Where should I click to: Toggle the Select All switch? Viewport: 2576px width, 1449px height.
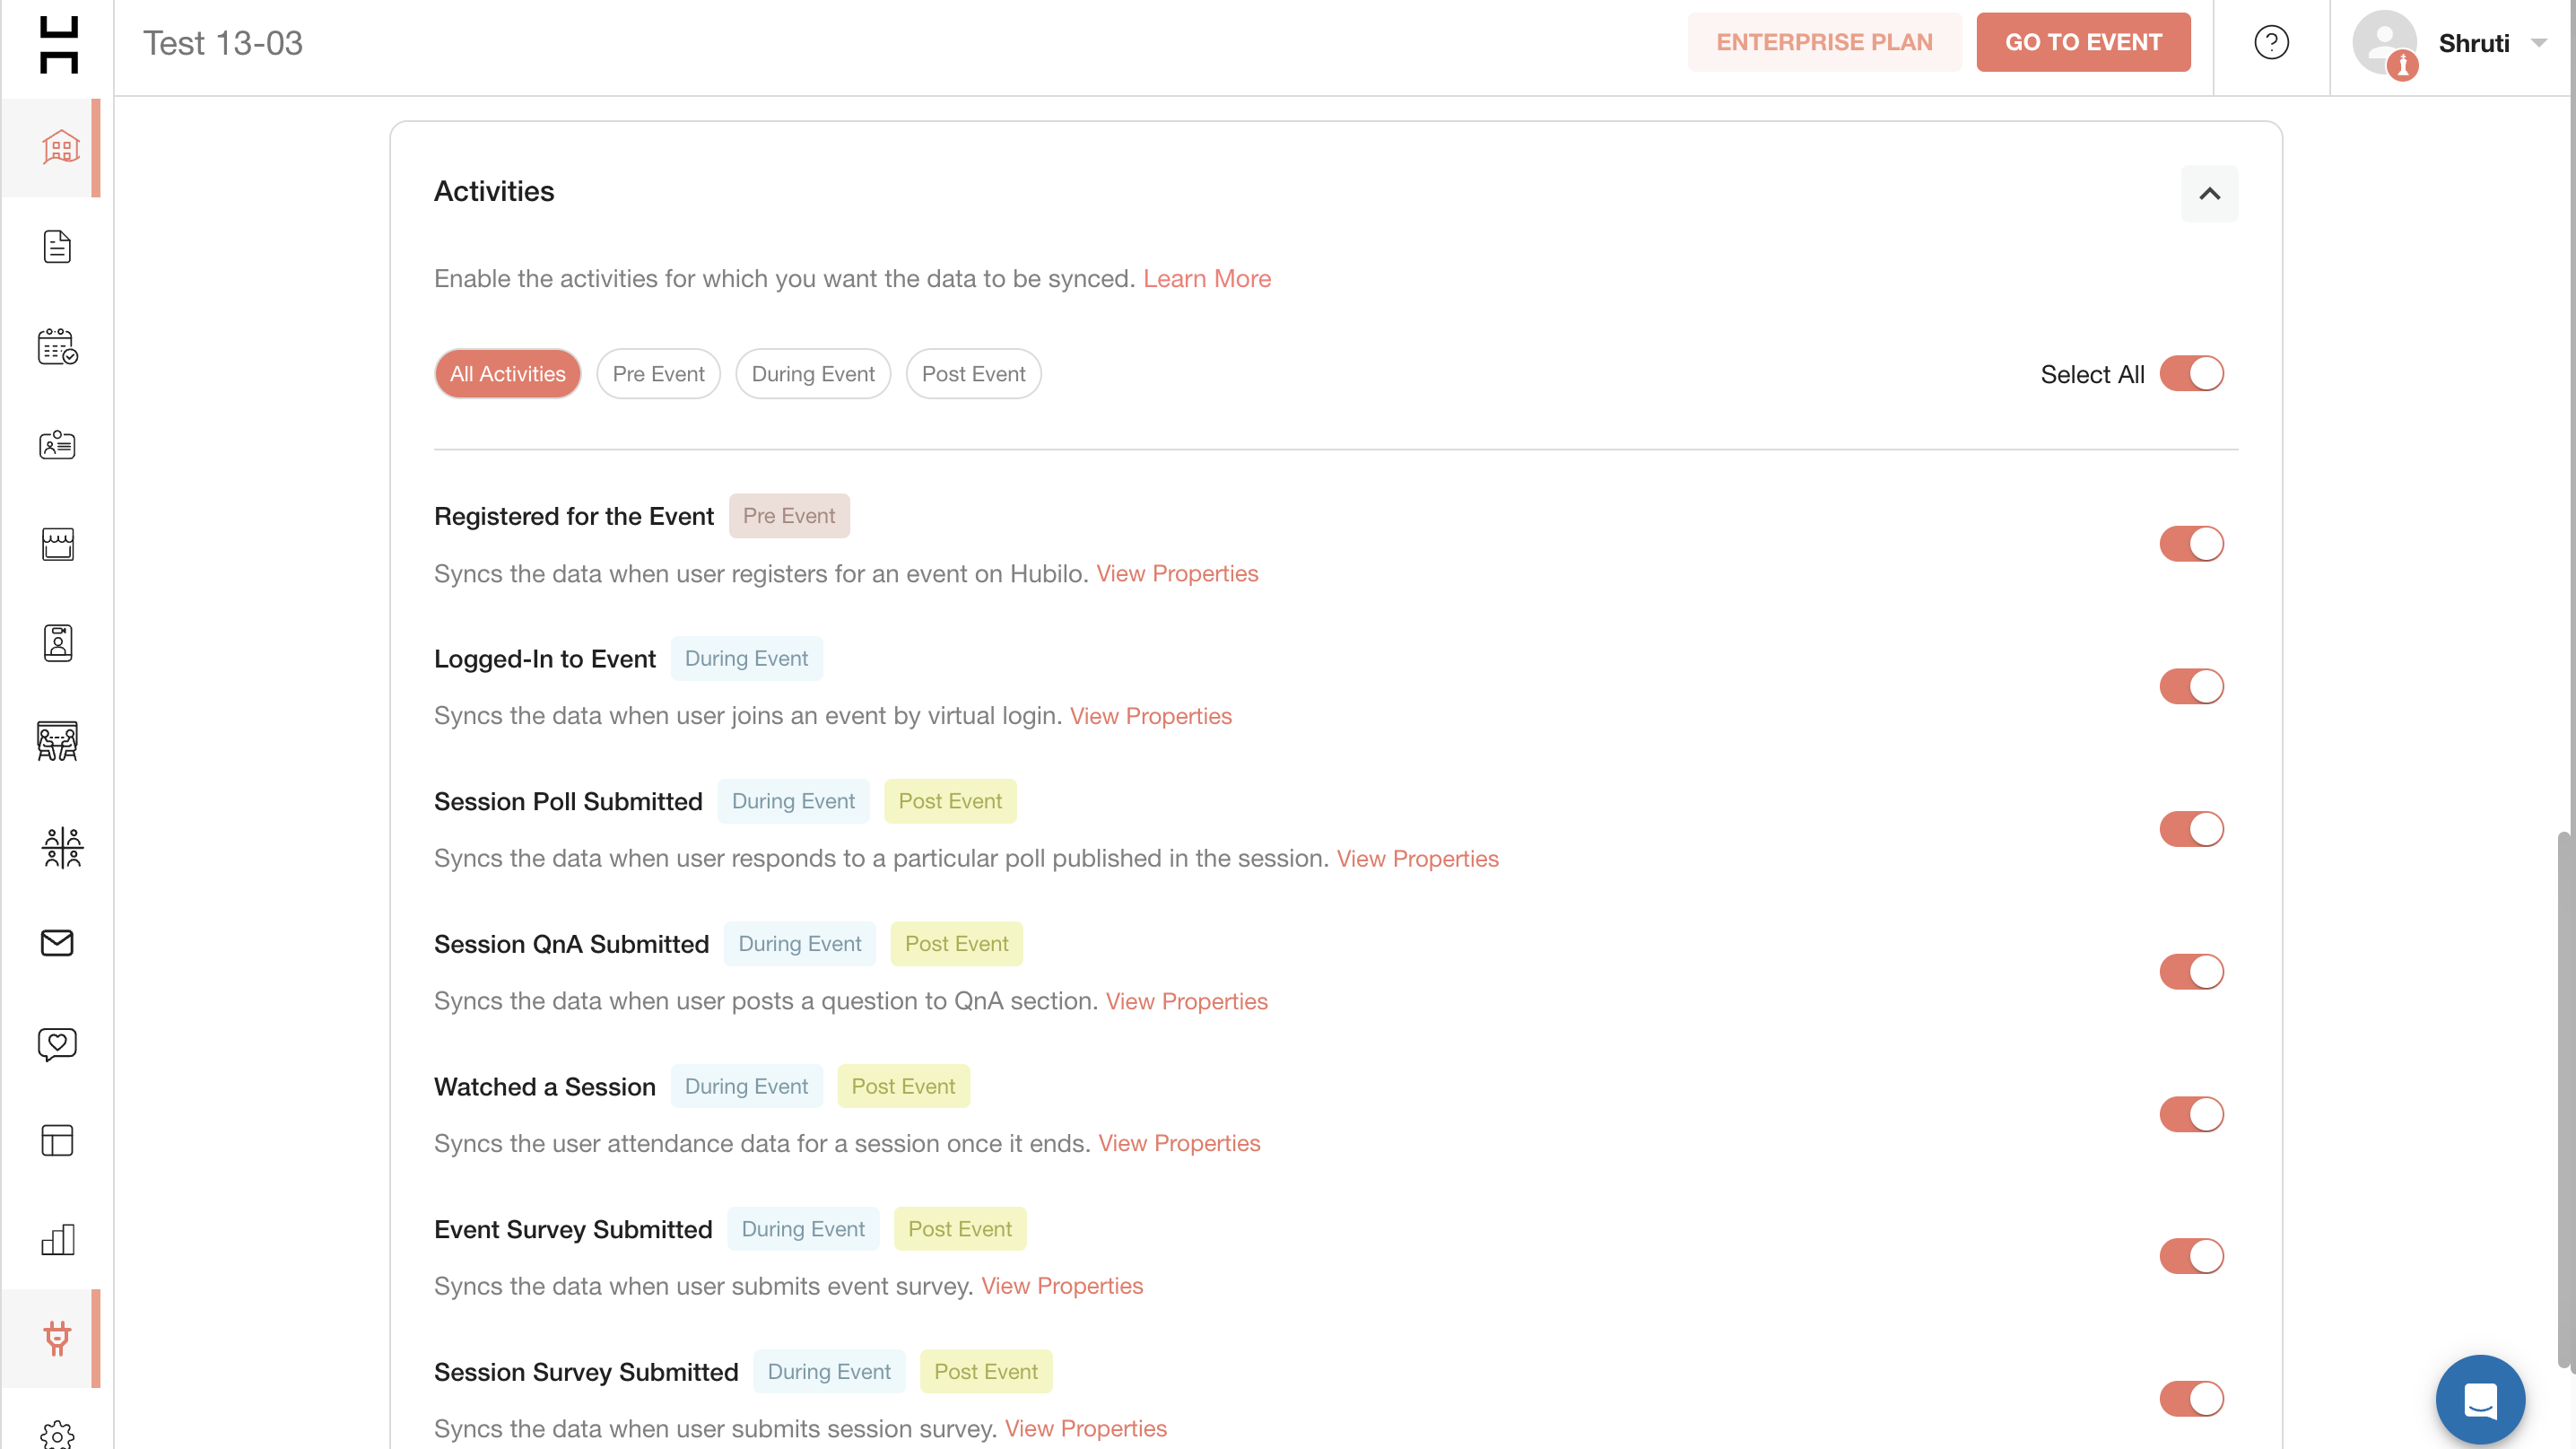tap(2191, 374)
